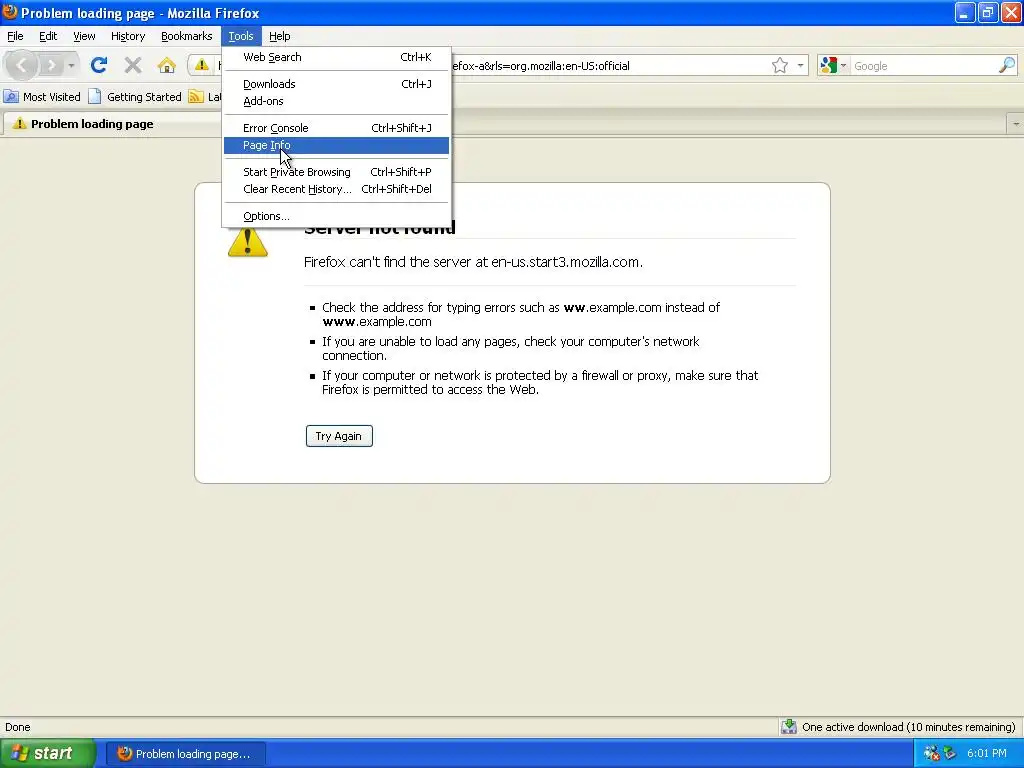
Task: Select Add-ons in the Tools menu
Action: tap(336, 101)
